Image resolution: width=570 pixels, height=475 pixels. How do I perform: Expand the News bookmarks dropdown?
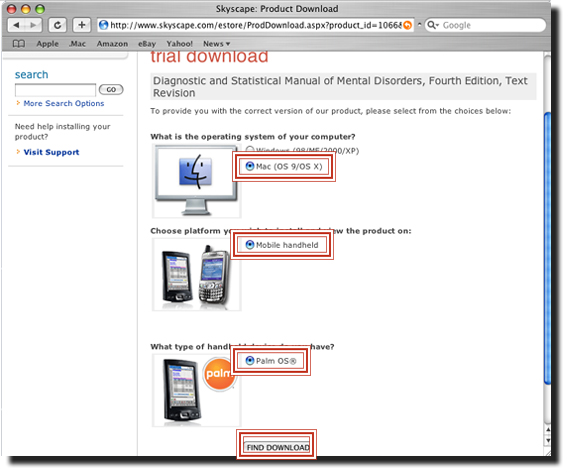(x=217, y=44)
